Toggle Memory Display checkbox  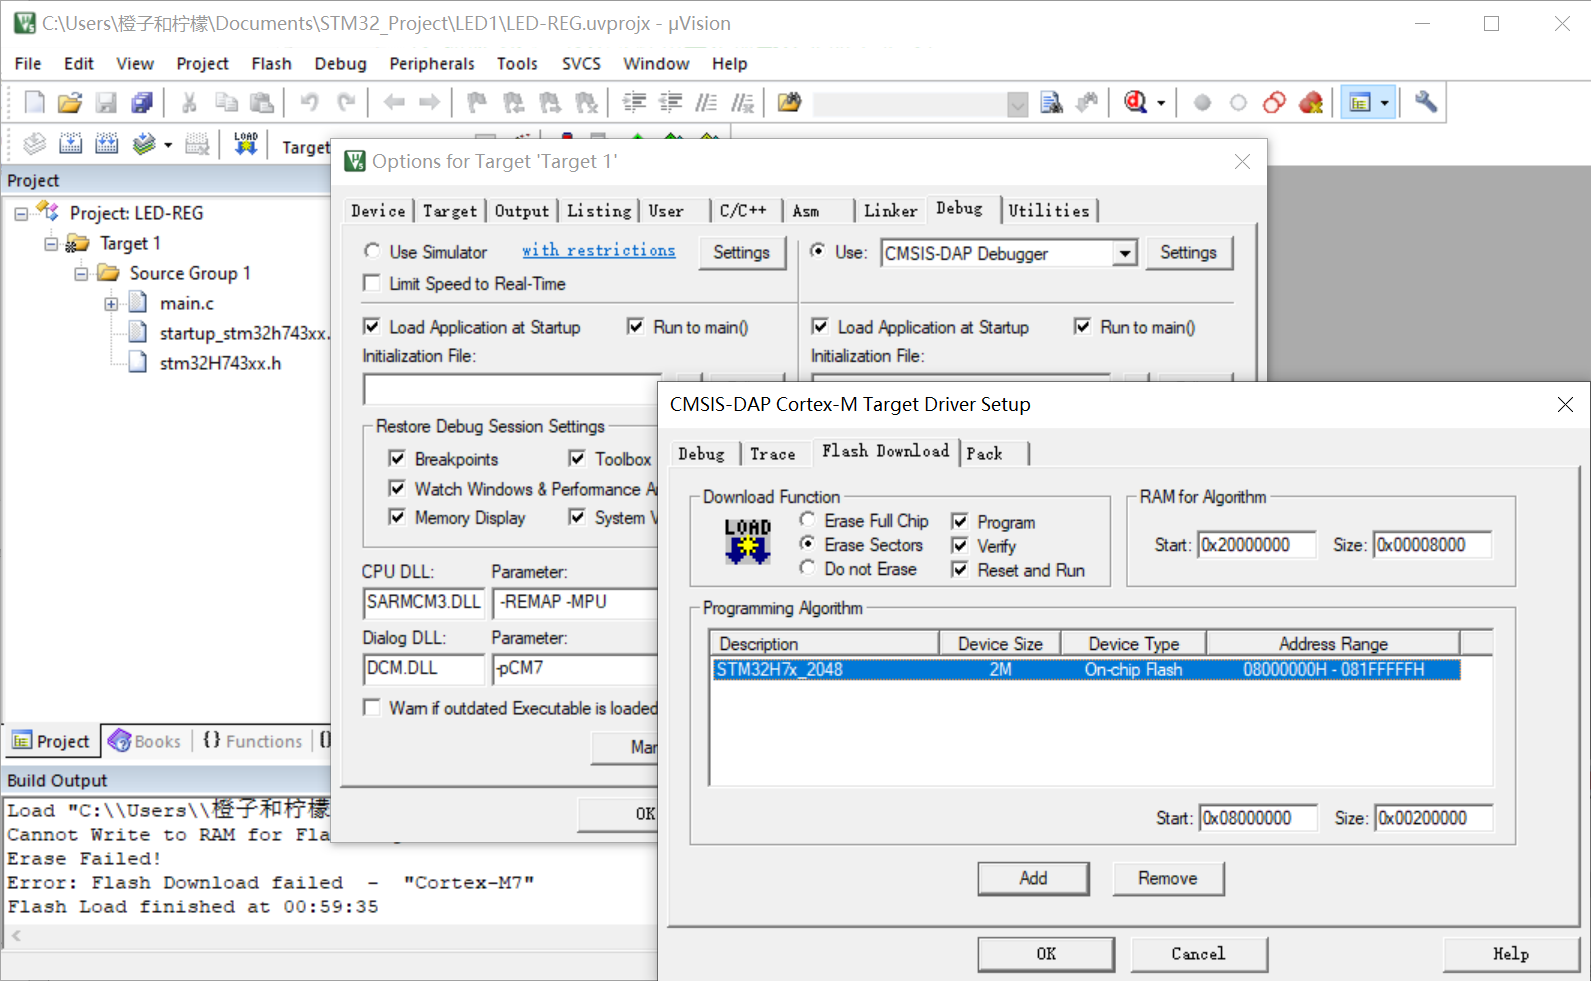[x=397, y=517]
